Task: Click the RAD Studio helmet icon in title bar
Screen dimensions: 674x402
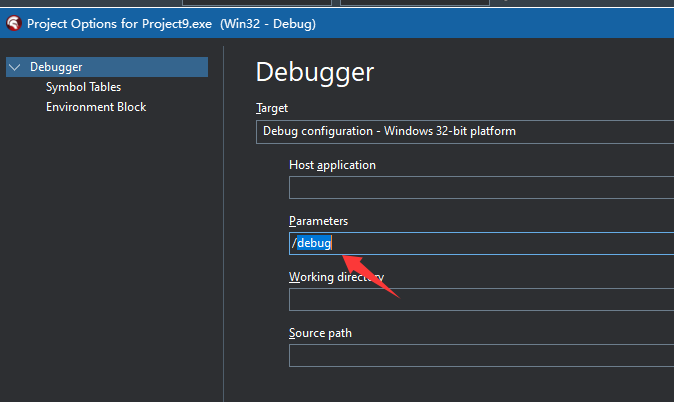Action: (x=13, y=22)
